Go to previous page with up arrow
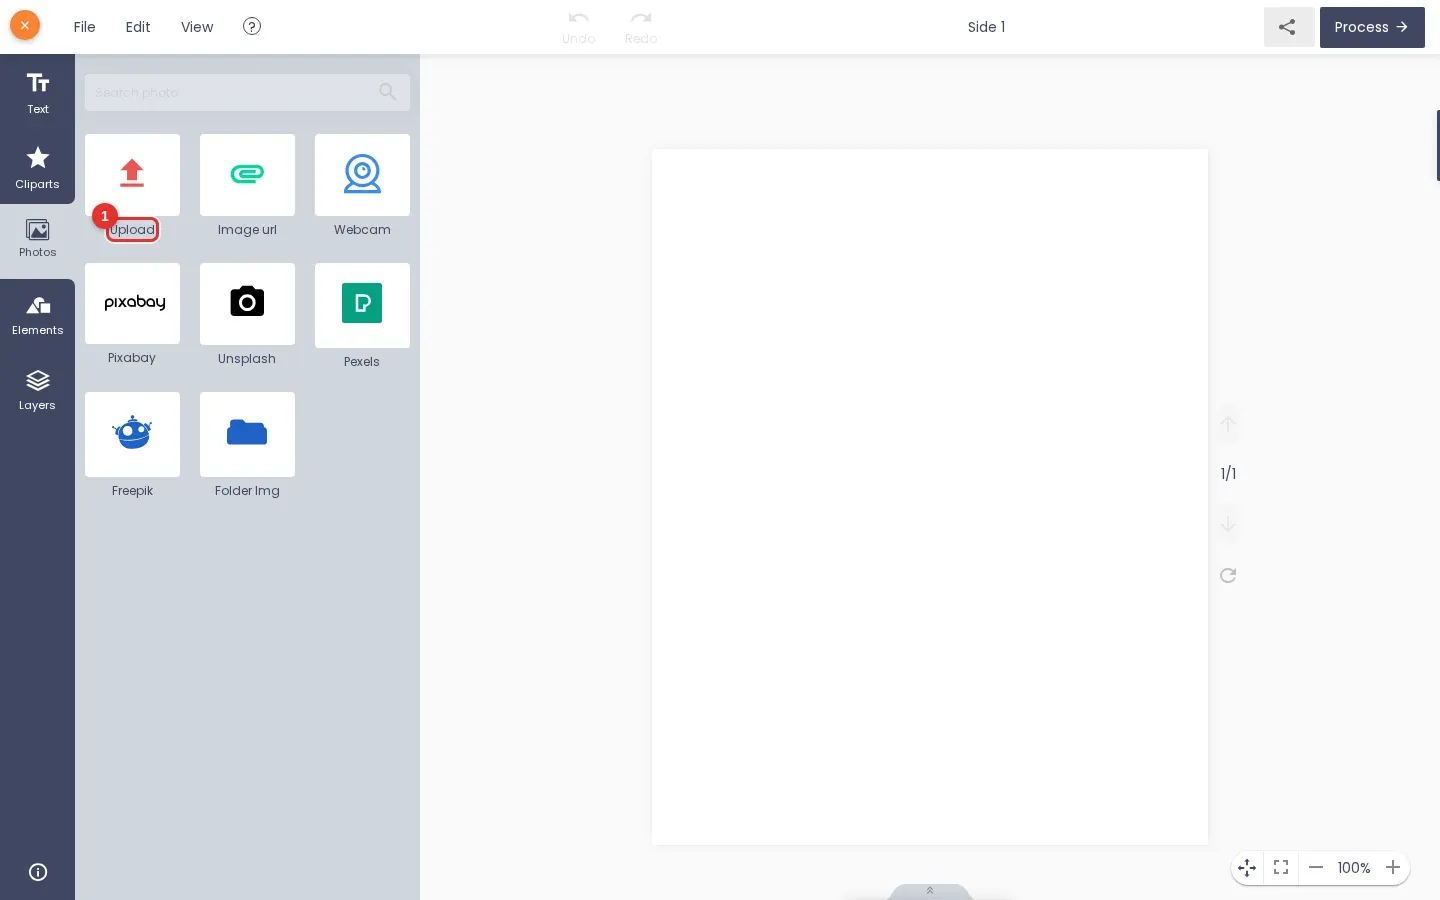The height and width of the screenshot is (900, 1440). tap(1228, 424)
